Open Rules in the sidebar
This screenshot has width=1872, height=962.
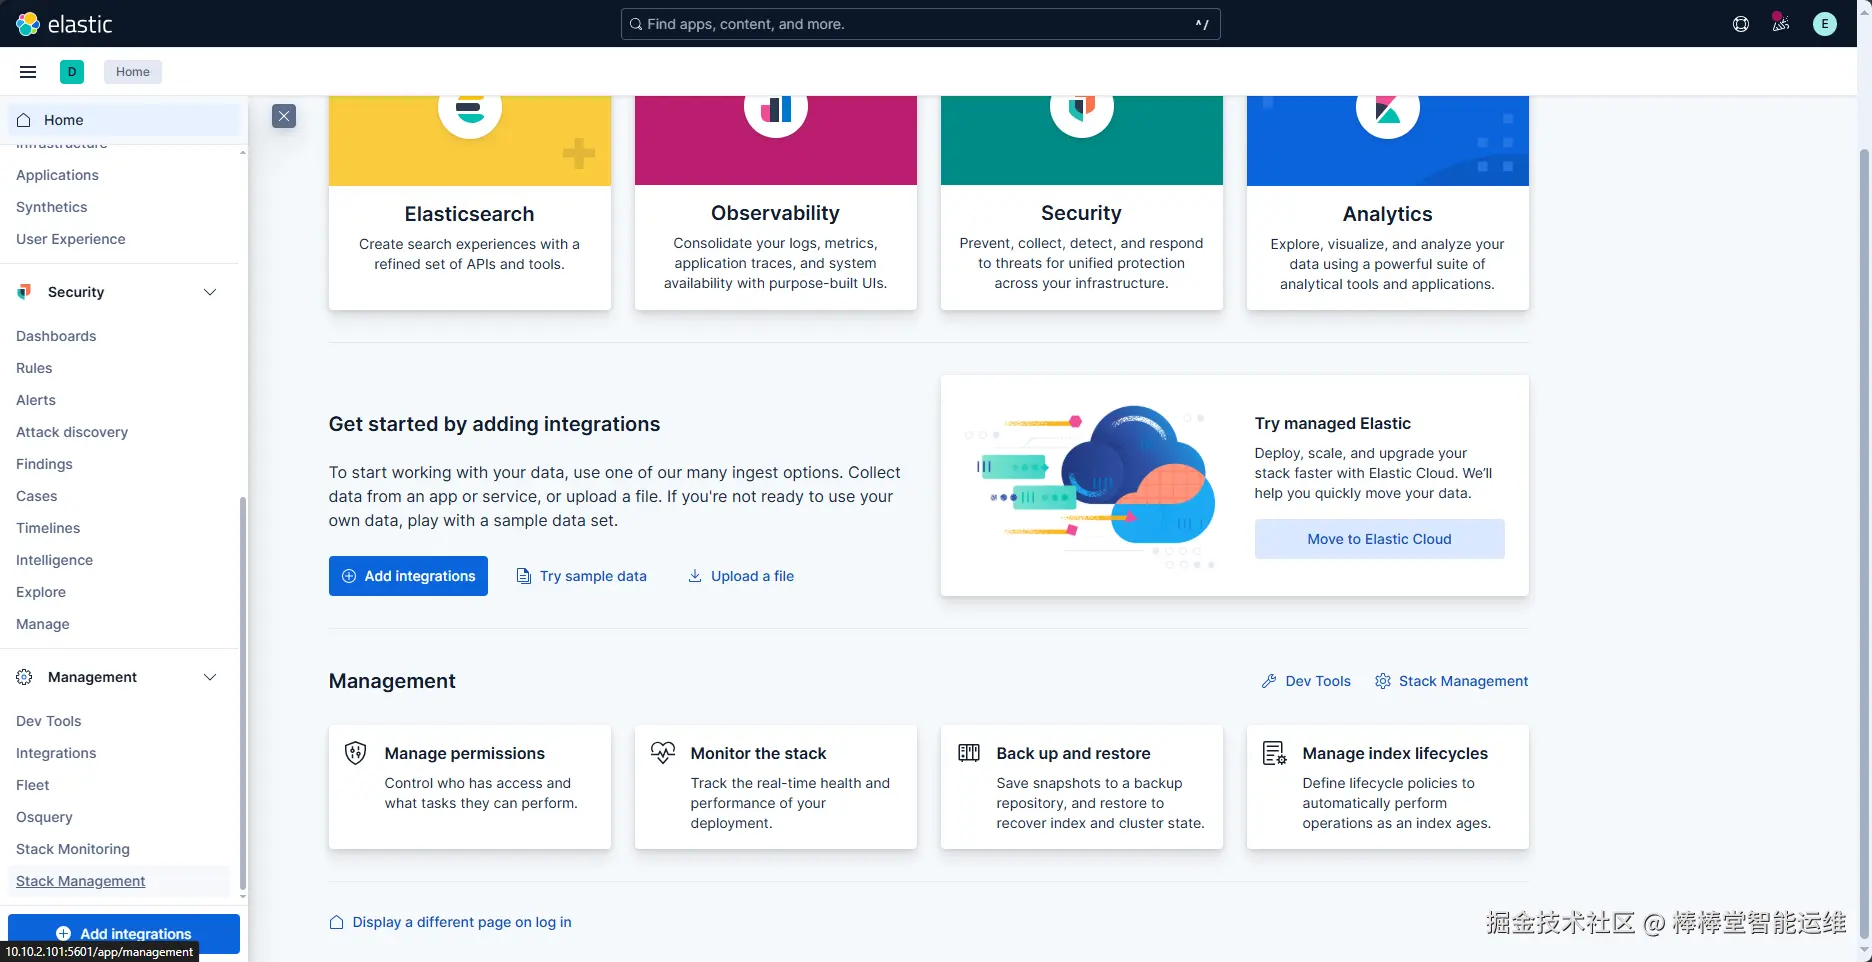[34, 368]
